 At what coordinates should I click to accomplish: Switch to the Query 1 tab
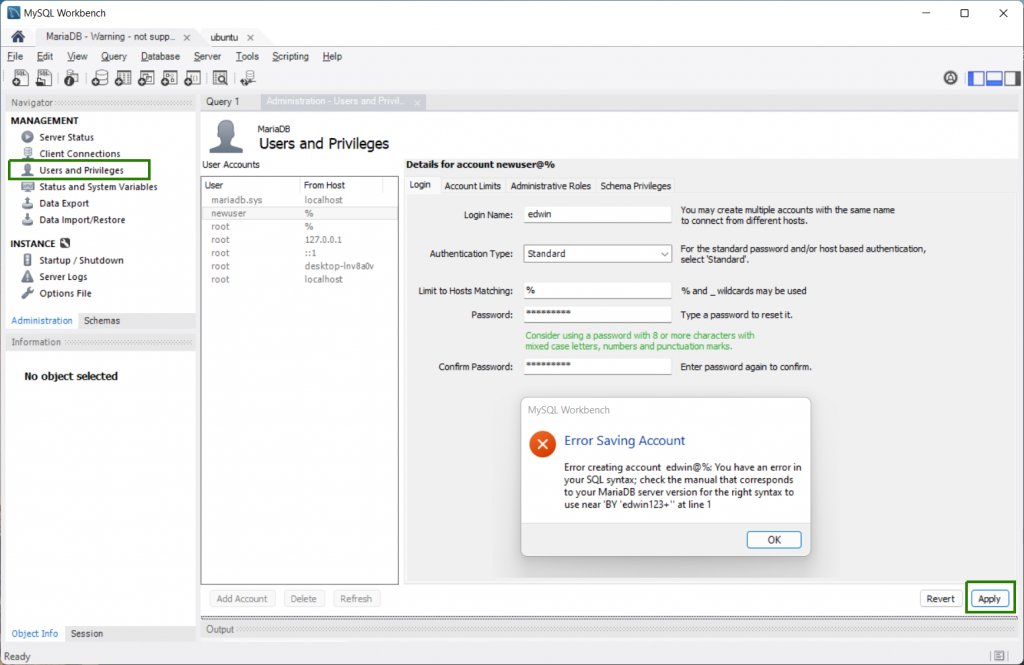(x=223, y=102)
